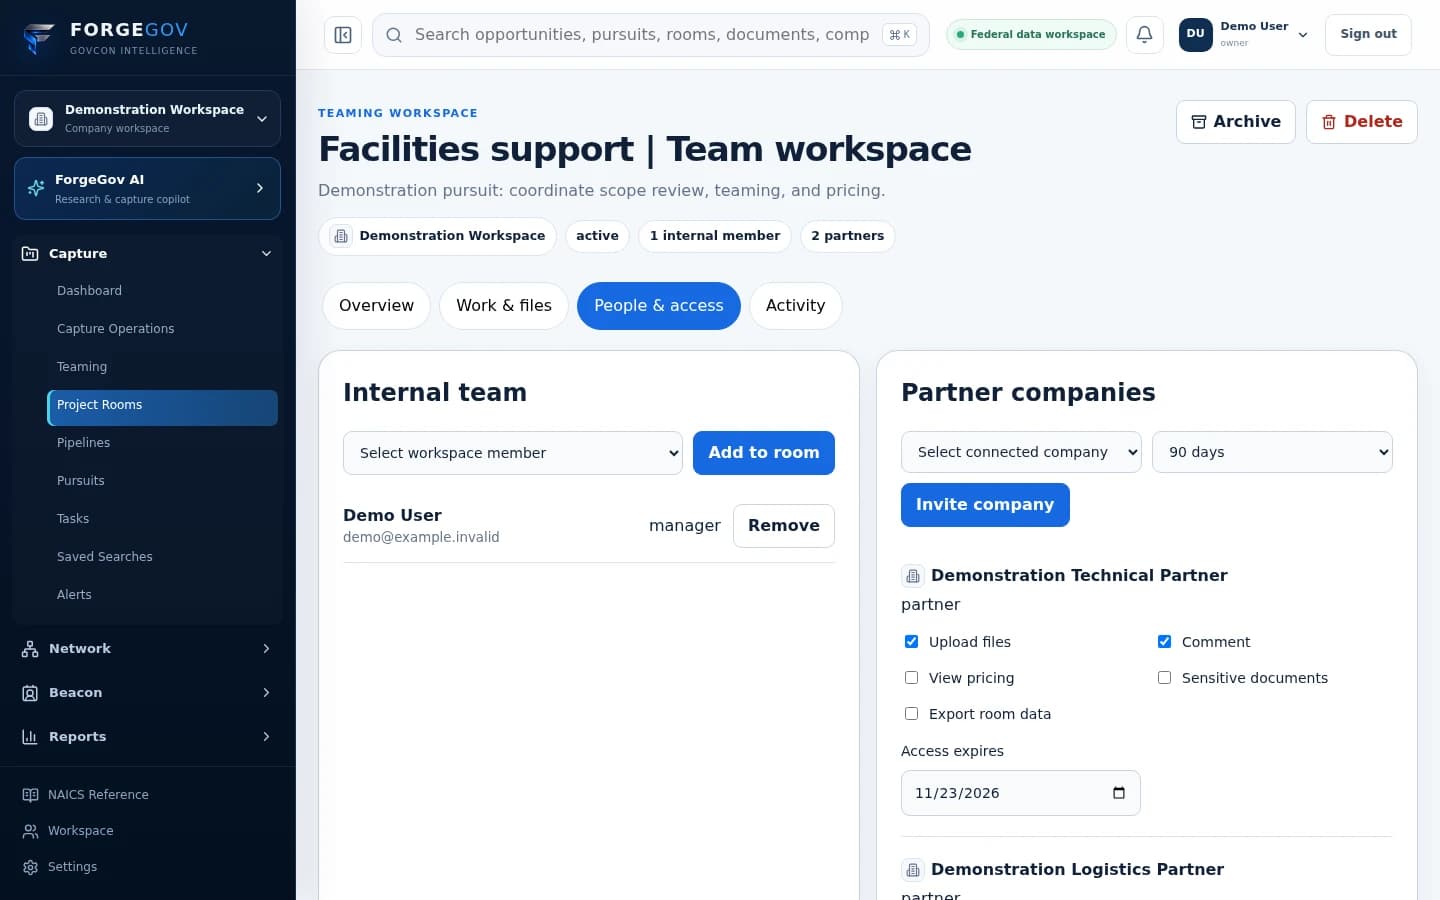Viewport: 1440px width, 900px height.
Task: Remove Demo User from the room
Action: click(784, 526)
